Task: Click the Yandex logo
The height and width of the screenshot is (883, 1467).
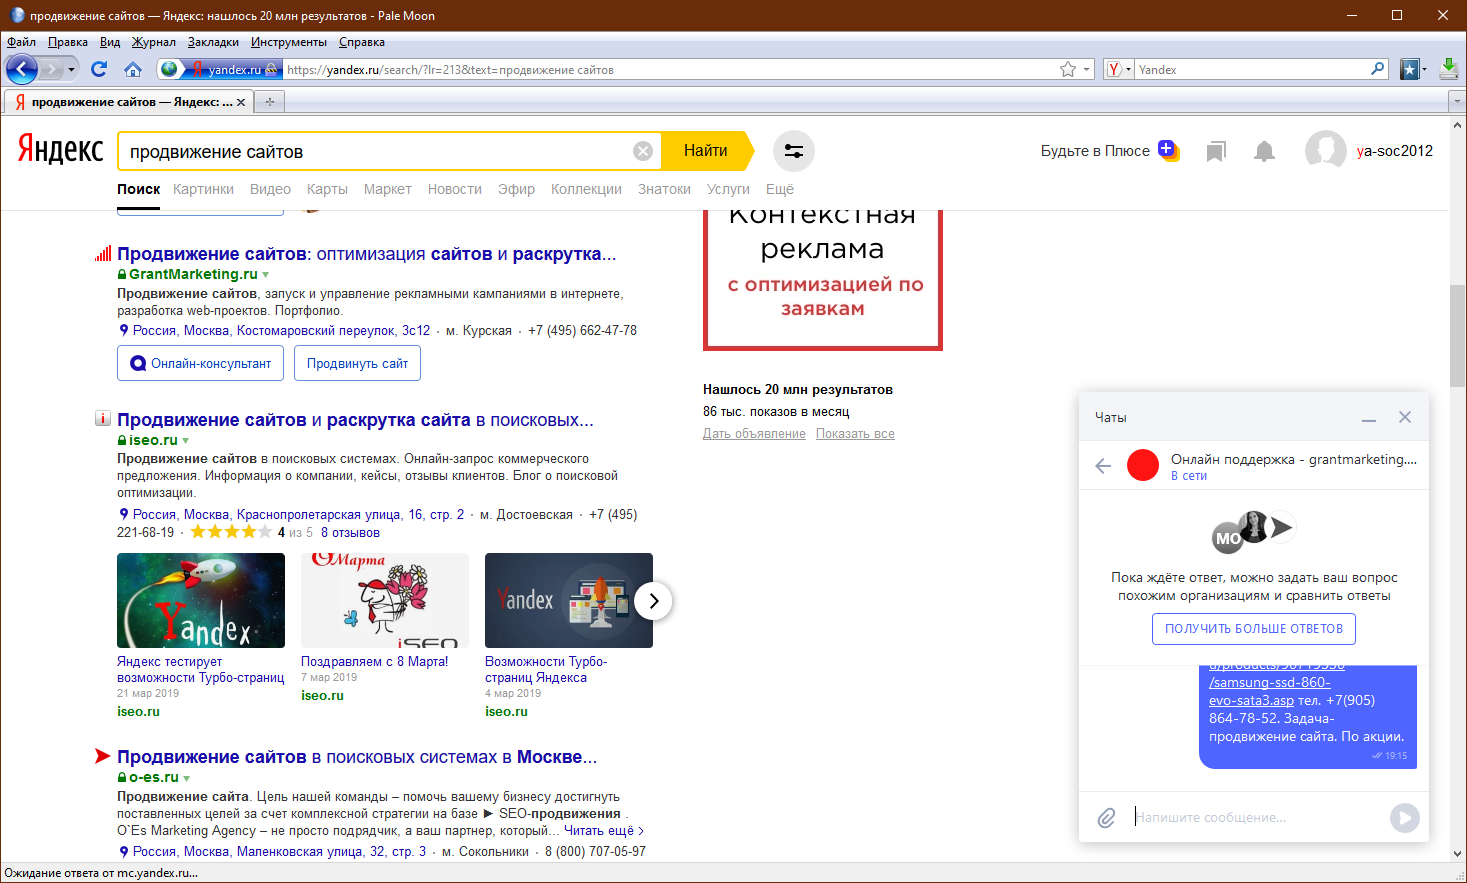Action: 60,150
